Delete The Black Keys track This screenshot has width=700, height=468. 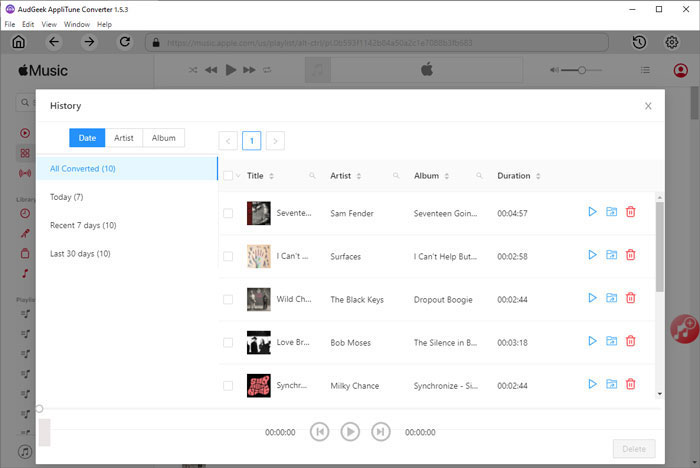click(x=630, y=298)
